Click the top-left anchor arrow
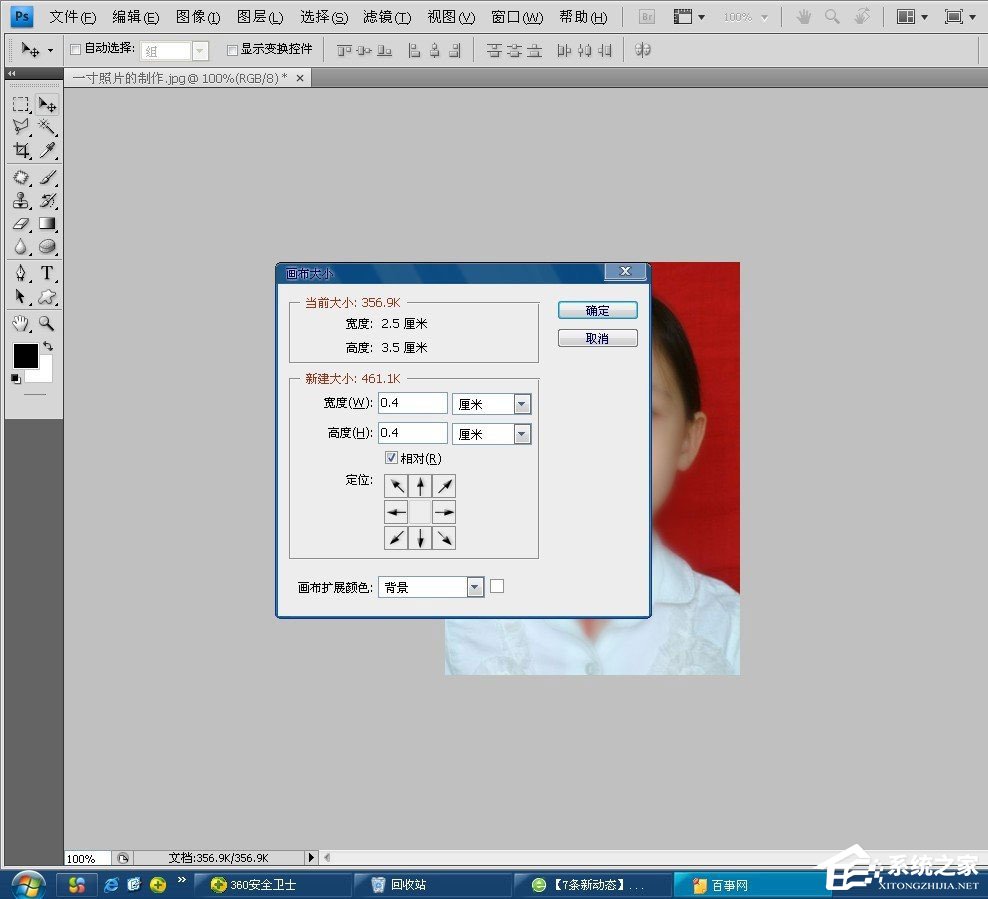 coord(397,486)
